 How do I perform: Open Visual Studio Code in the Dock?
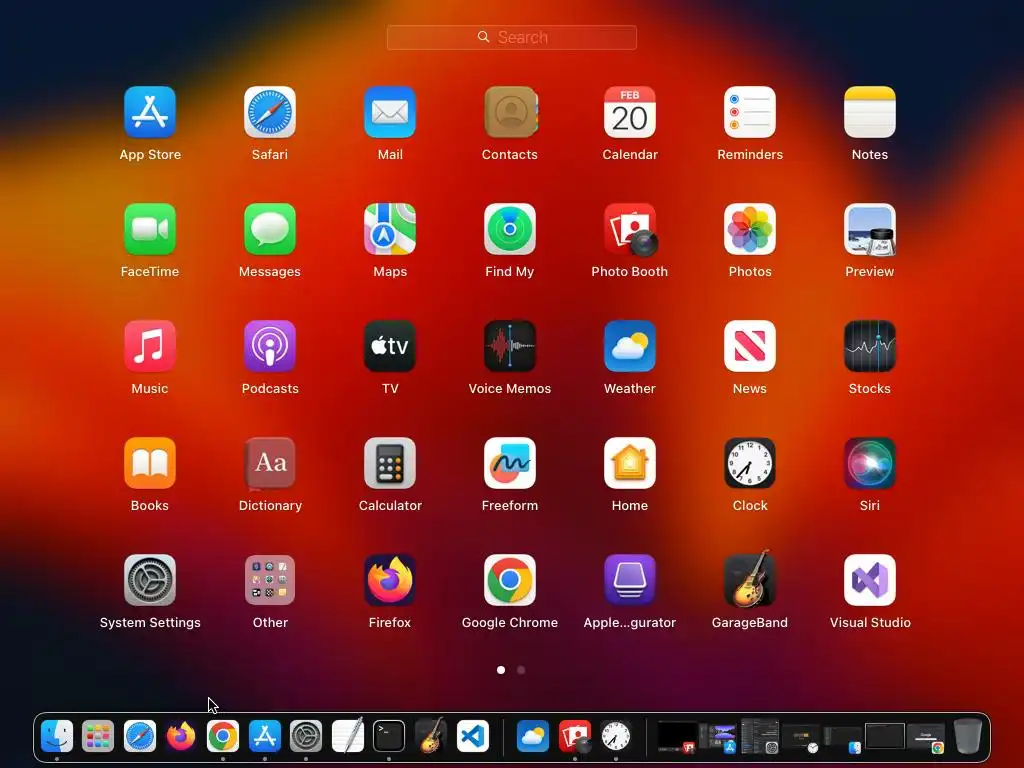coord(472,736)
